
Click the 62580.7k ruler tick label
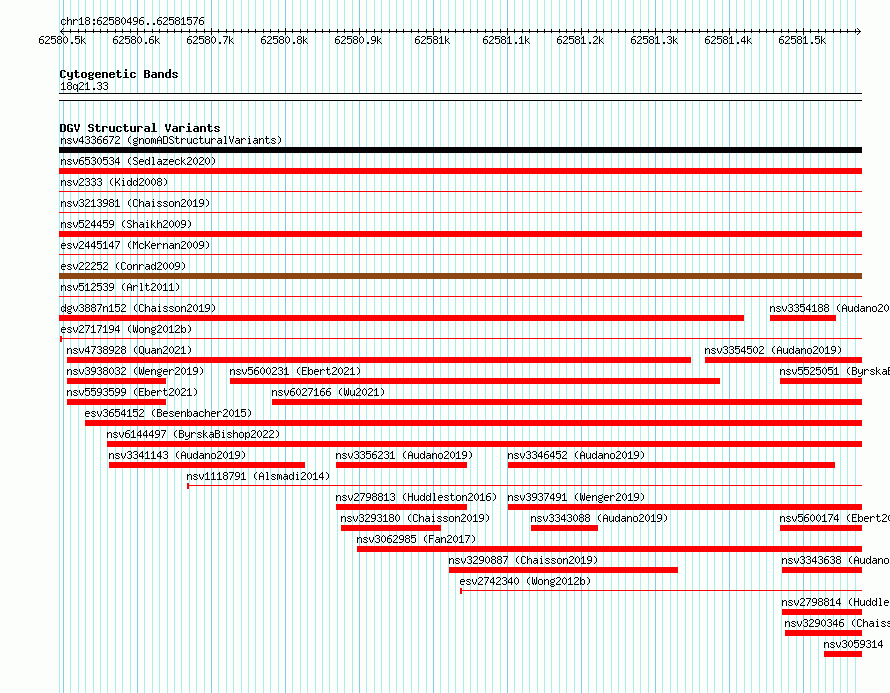point(210,40)
